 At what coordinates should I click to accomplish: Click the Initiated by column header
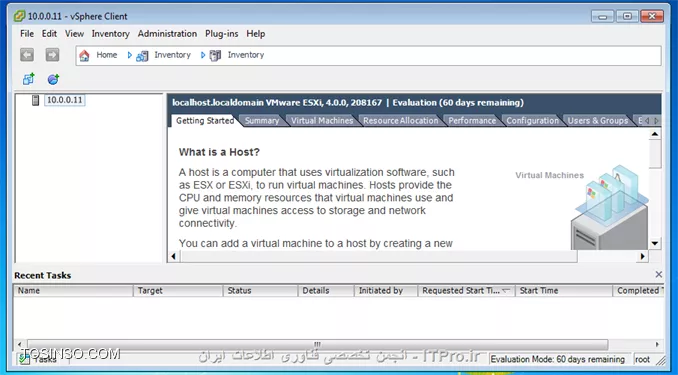pyautogui.click(x=386, y=291)
